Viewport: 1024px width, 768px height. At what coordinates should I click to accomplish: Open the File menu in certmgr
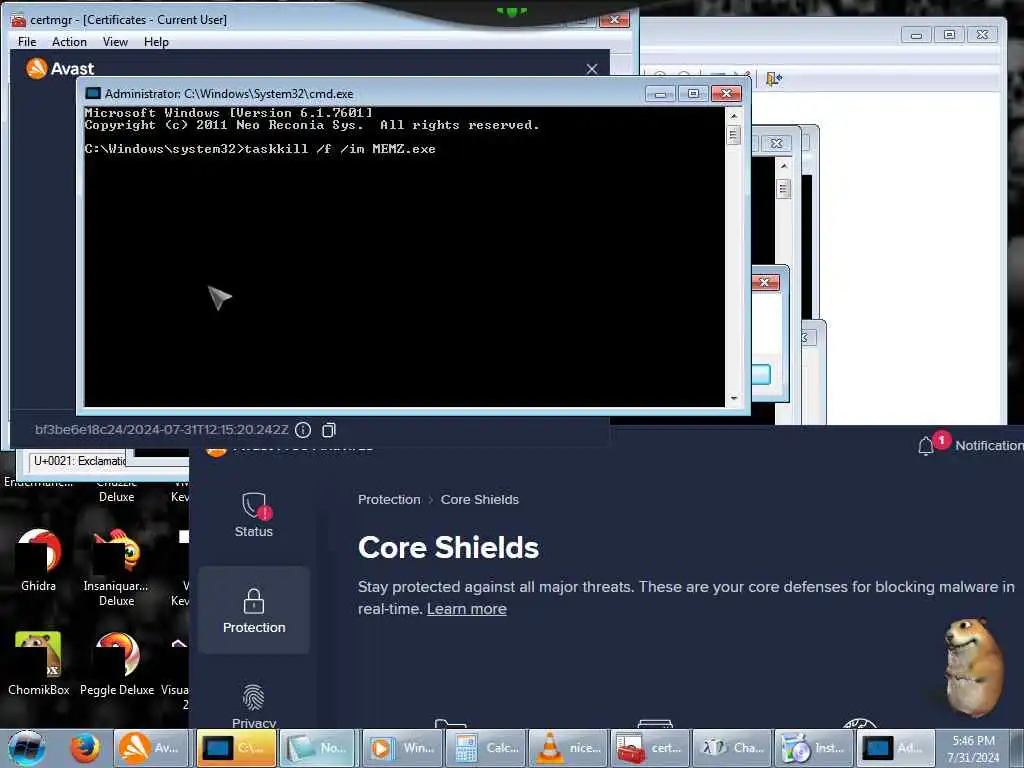point(27,42)
